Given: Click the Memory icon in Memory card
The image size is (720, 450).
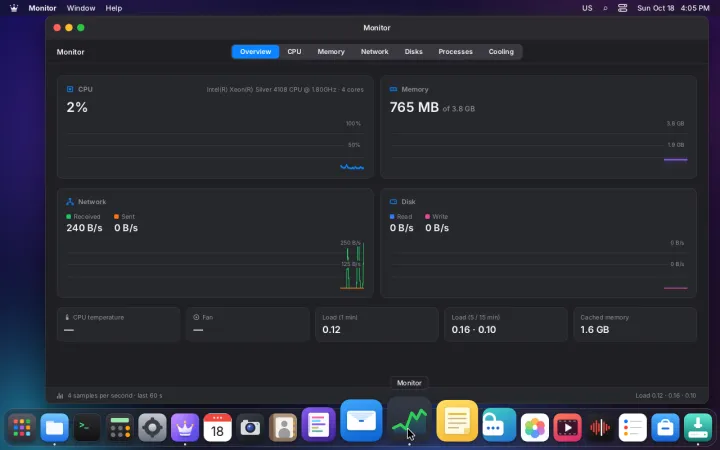Looking at the screenshot, I should click(x=394, y=89).
